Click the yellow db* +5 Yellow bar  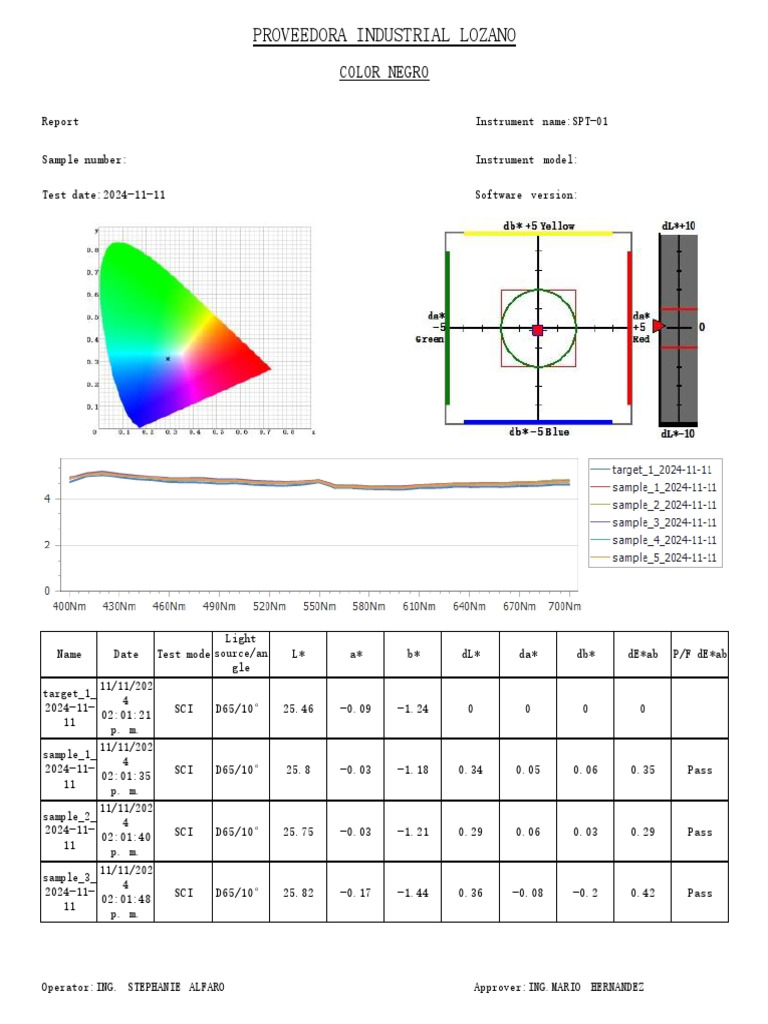(538, 232)
